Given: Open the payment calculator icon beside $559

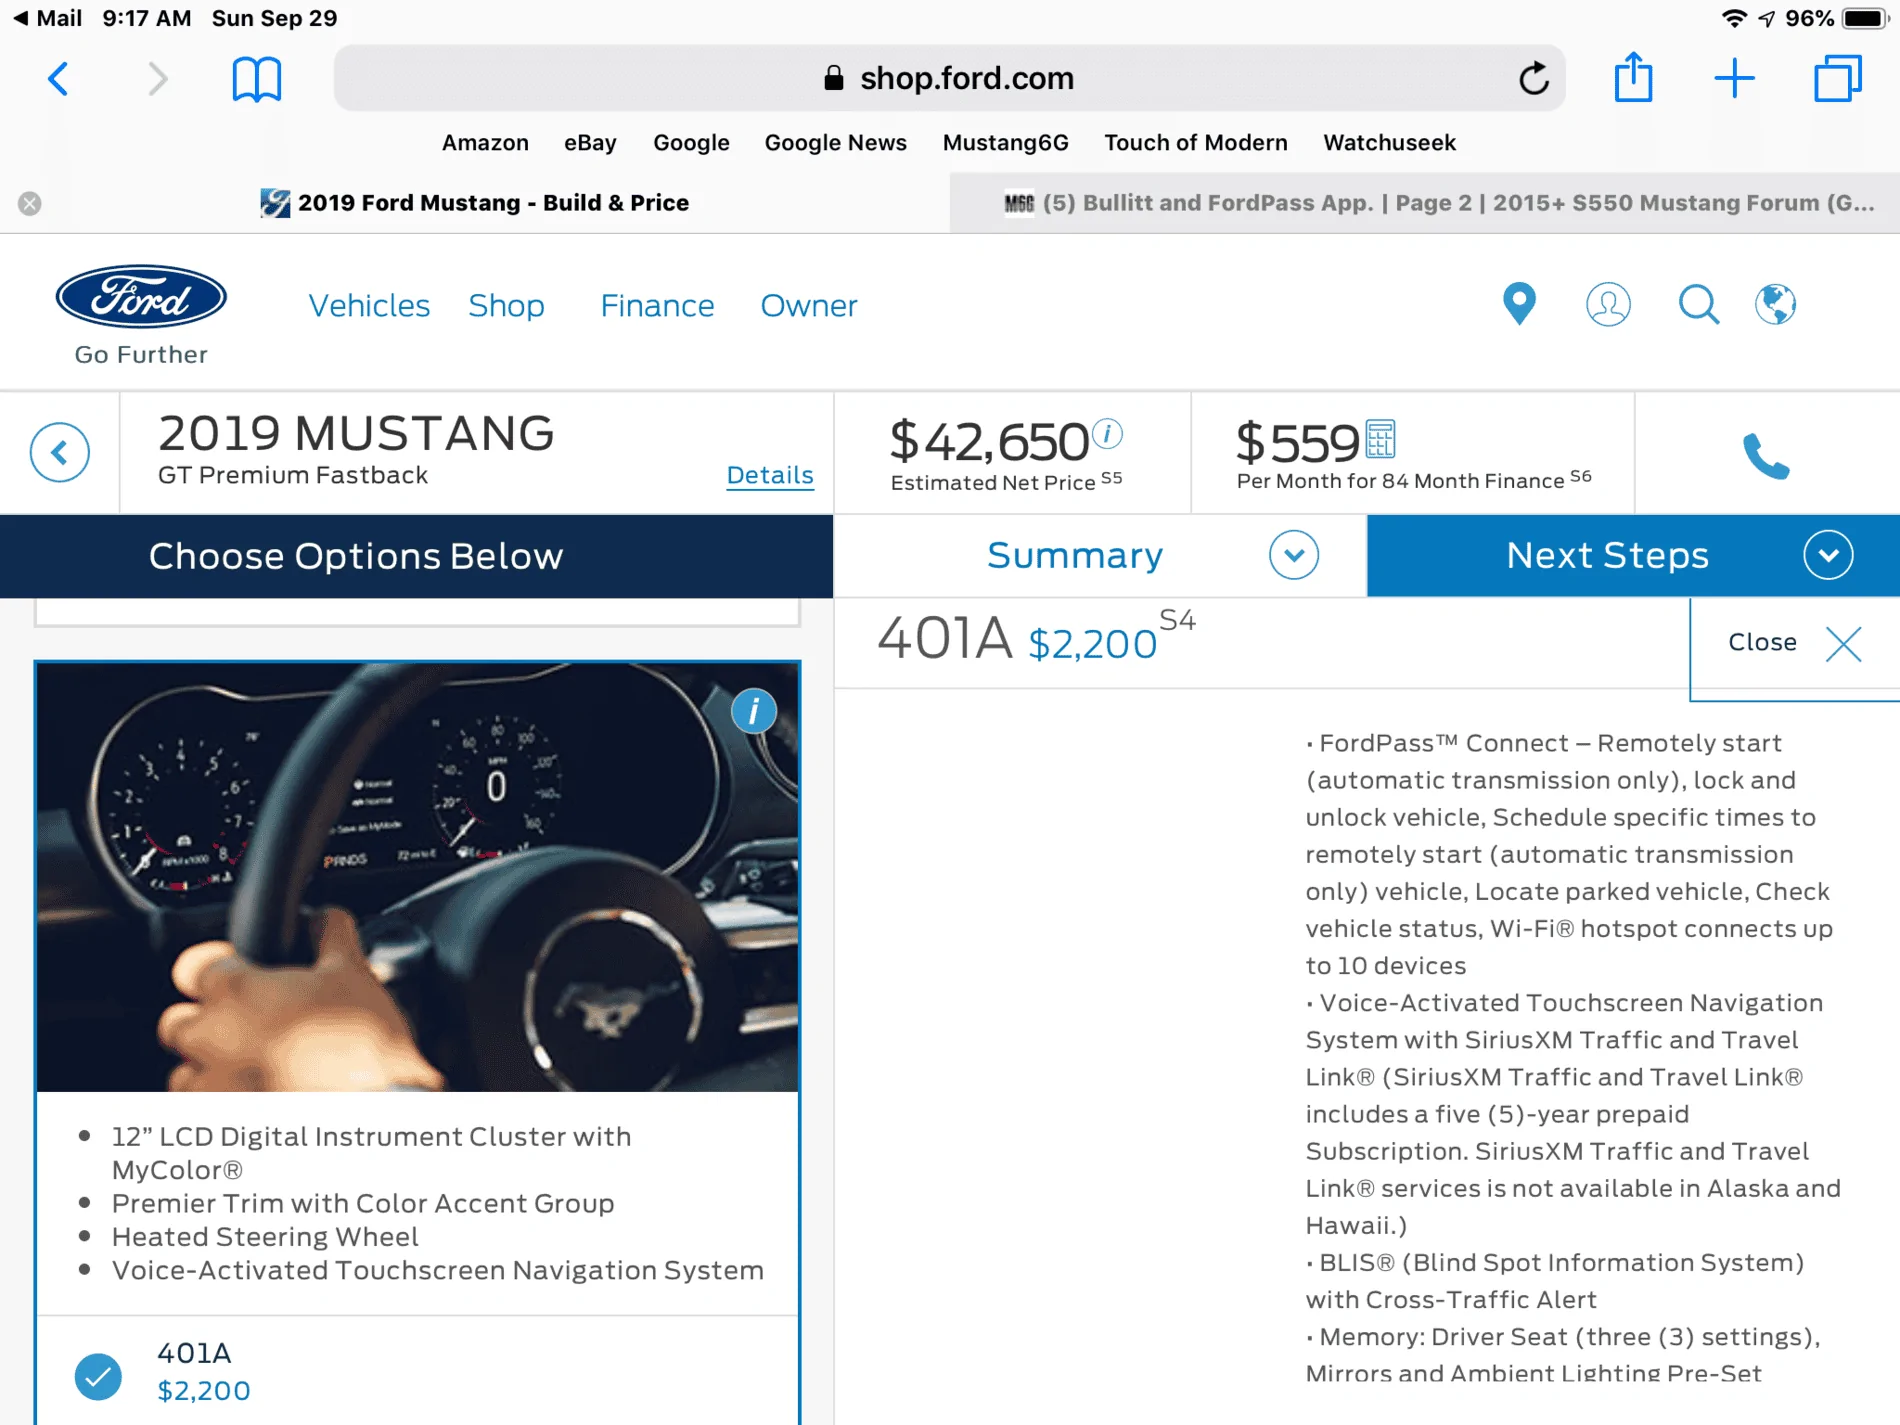Looking at the screenshot, I should (x=1380, y=439).
